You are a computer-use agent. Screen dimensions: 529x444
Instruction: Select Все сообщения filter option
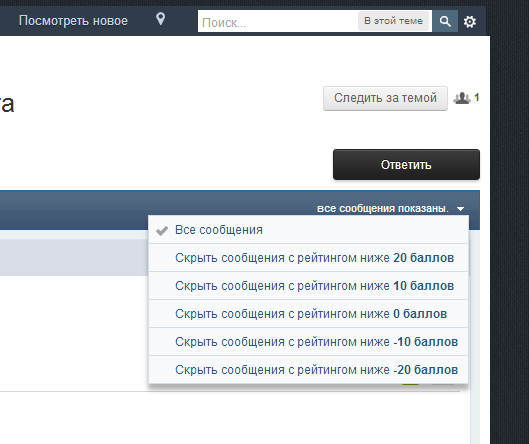pyautogui.click(x=308, y=230)
